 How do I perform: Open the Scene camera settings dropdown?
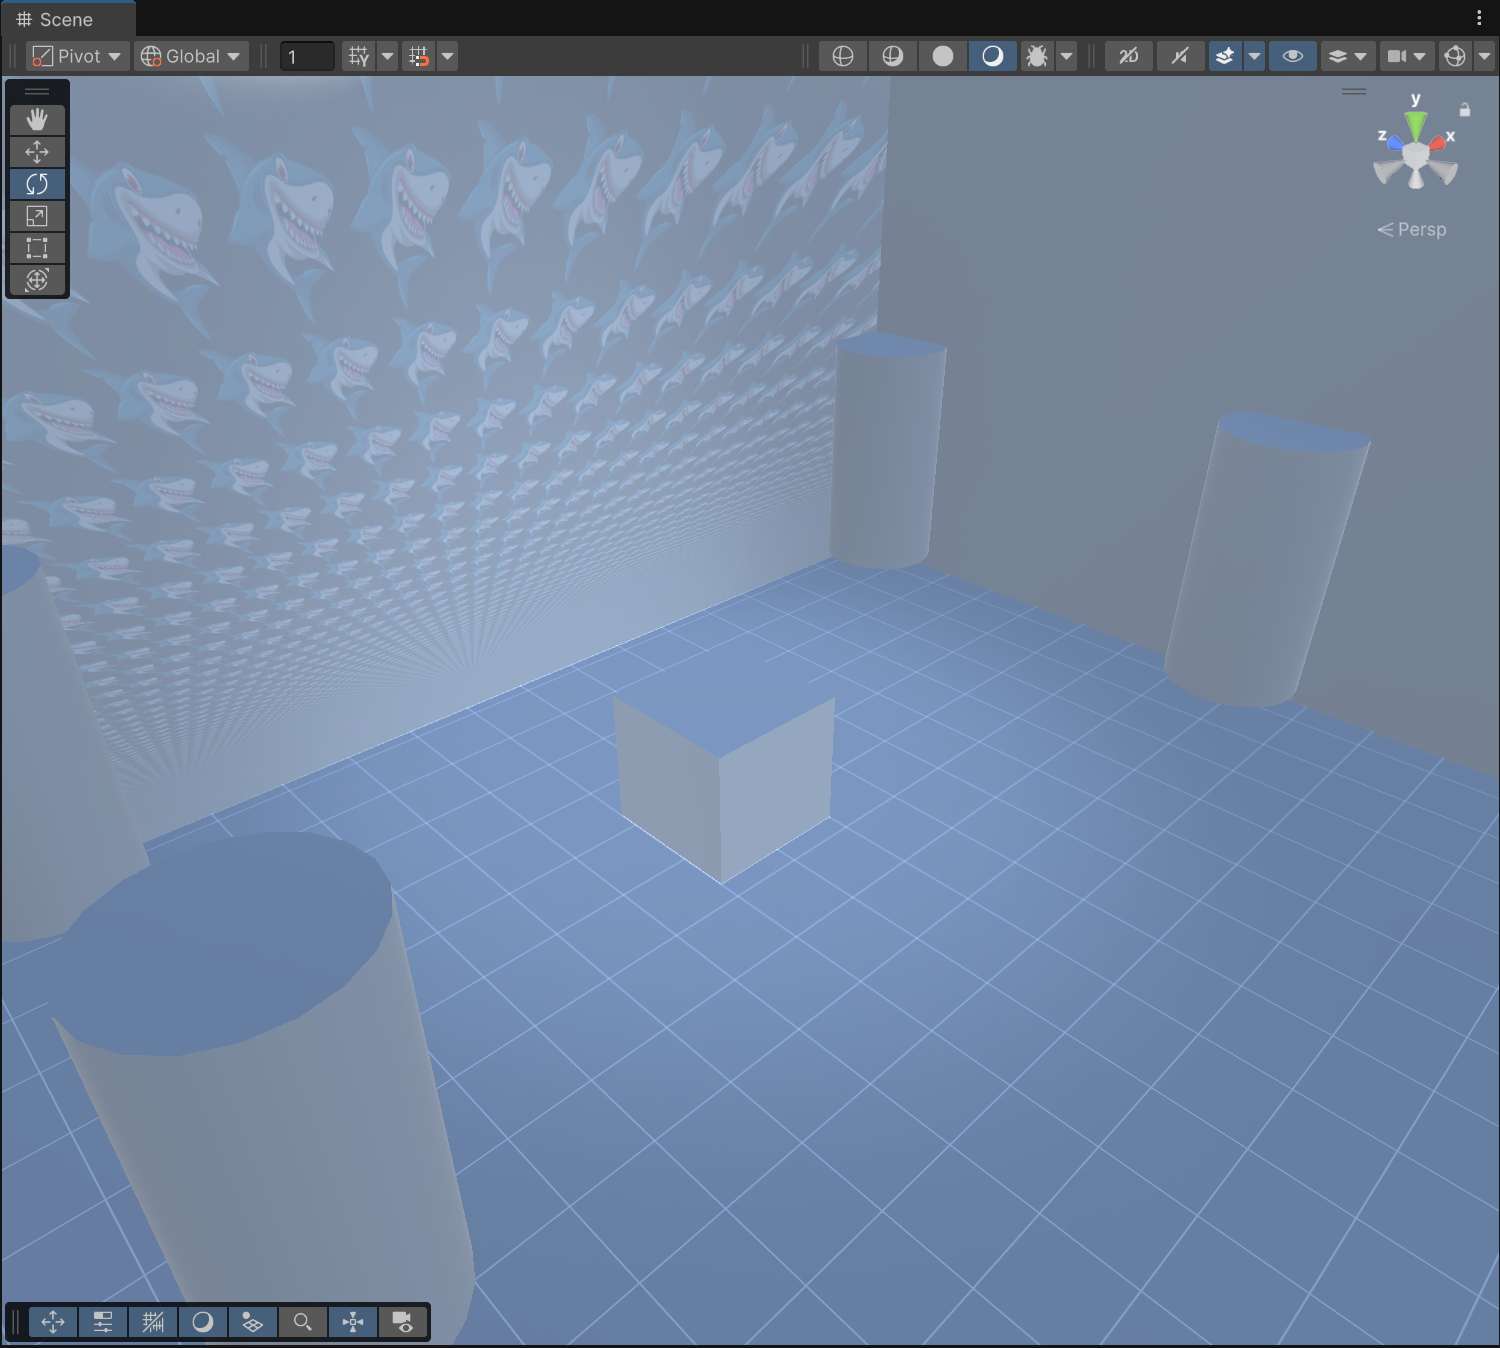1406,56
